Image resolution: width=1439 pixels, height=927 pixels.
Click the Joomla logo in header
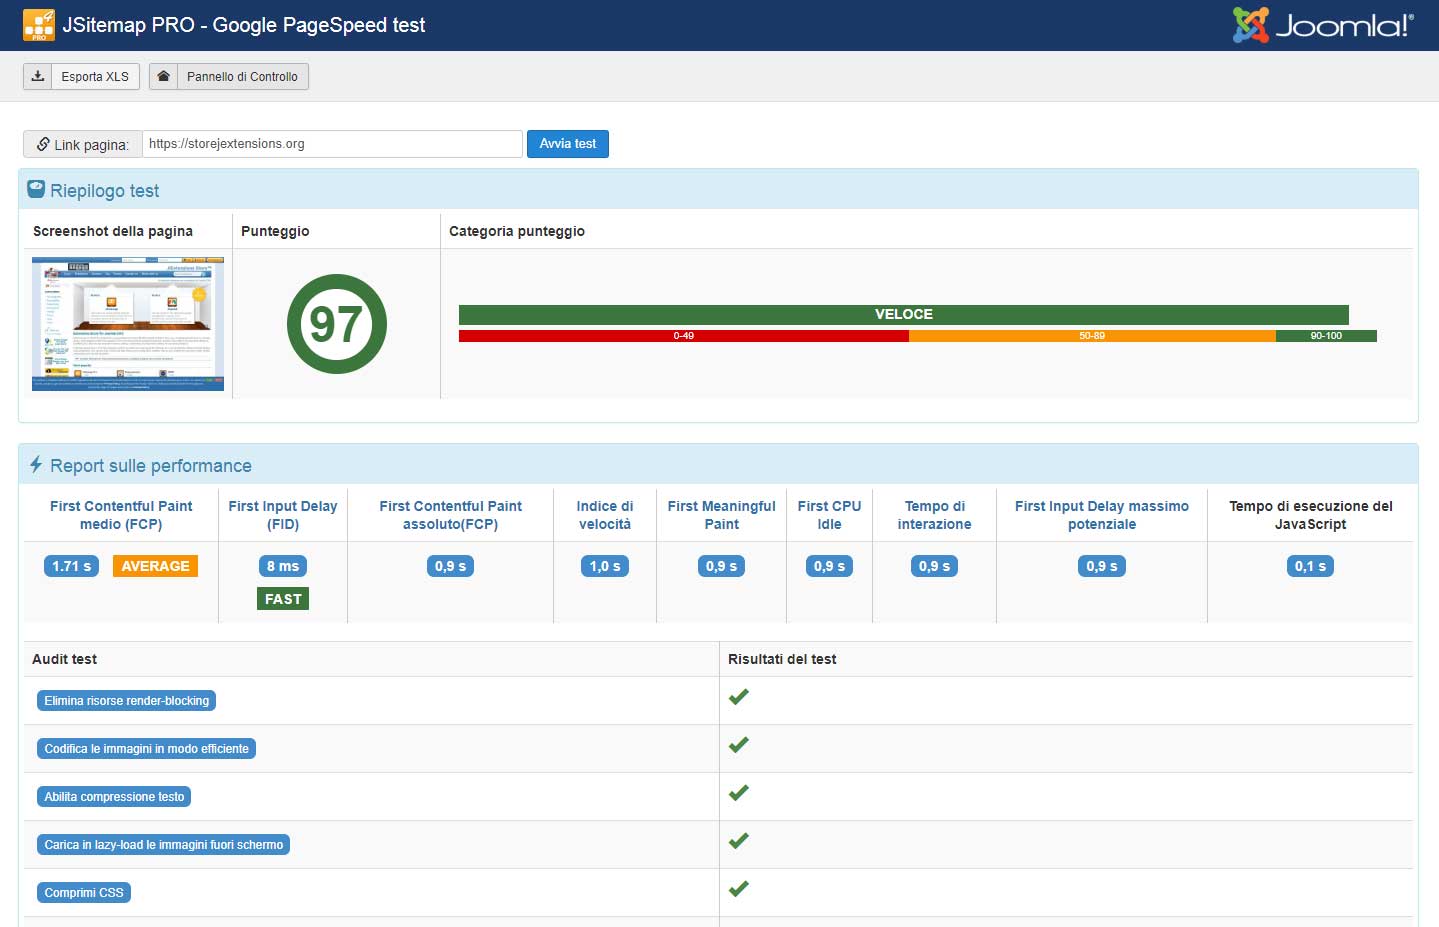[x=1322, y=25]
